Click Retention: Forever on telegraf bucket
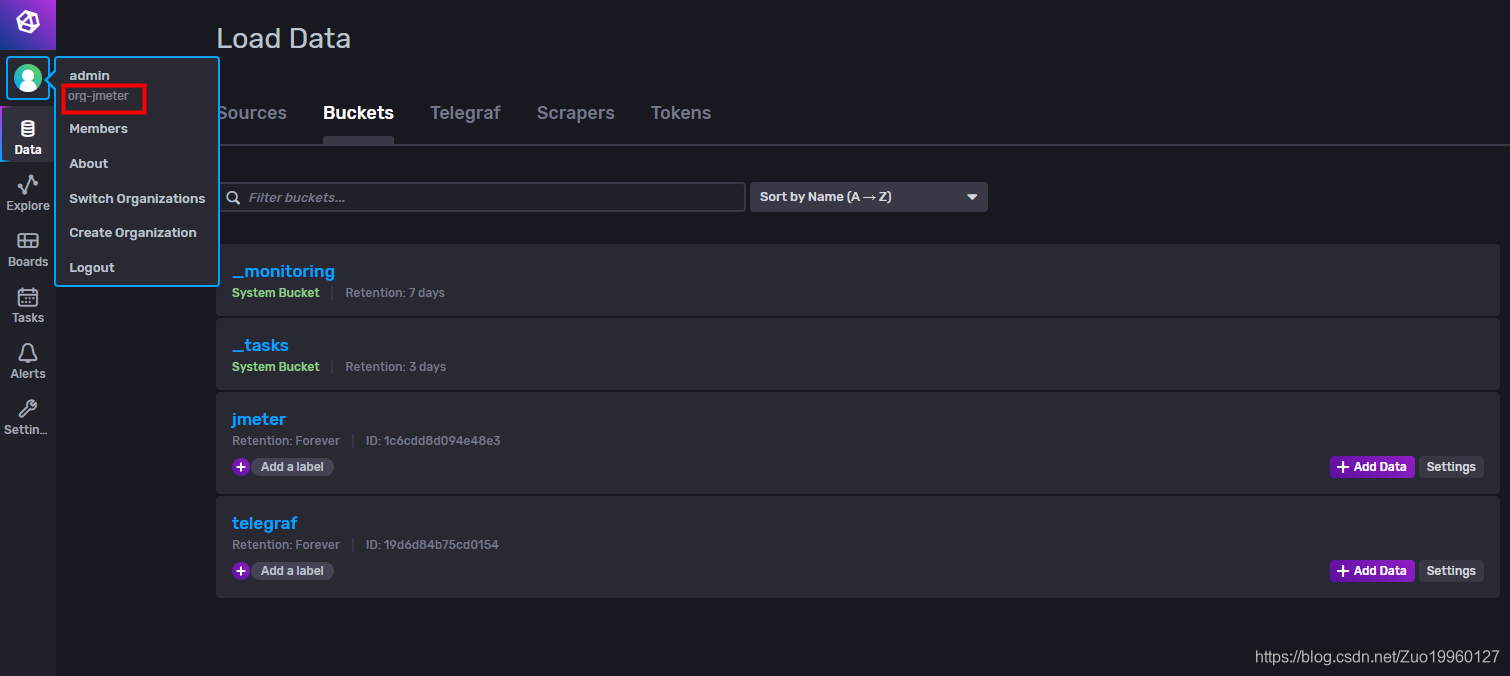1510x676 pixels. click(x=286, y=545)
